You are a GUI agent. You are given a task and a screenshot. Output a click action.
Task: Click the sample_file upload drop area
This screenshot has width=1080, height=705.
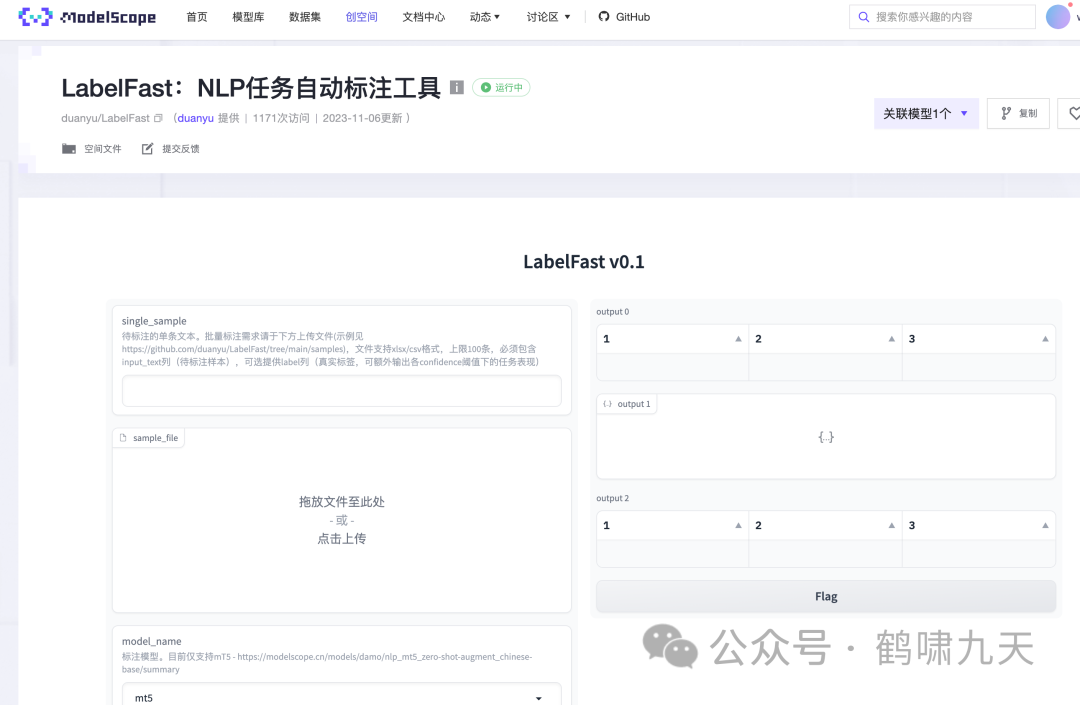(x=342, y=520)
